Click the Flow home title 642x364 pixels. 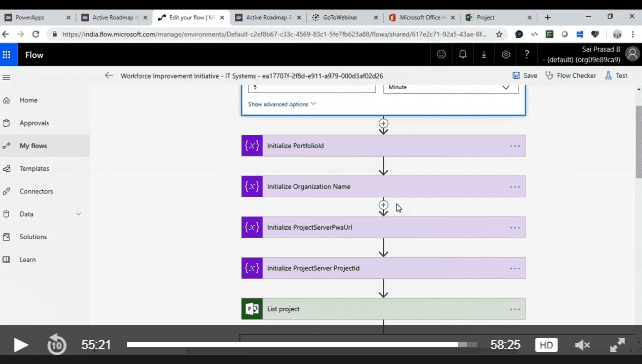[x=34, y=55]
